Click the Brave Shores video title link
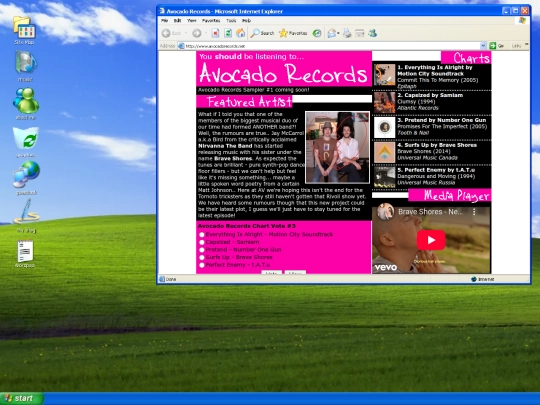Screen dimensions: 540x405 pos(430,212)
